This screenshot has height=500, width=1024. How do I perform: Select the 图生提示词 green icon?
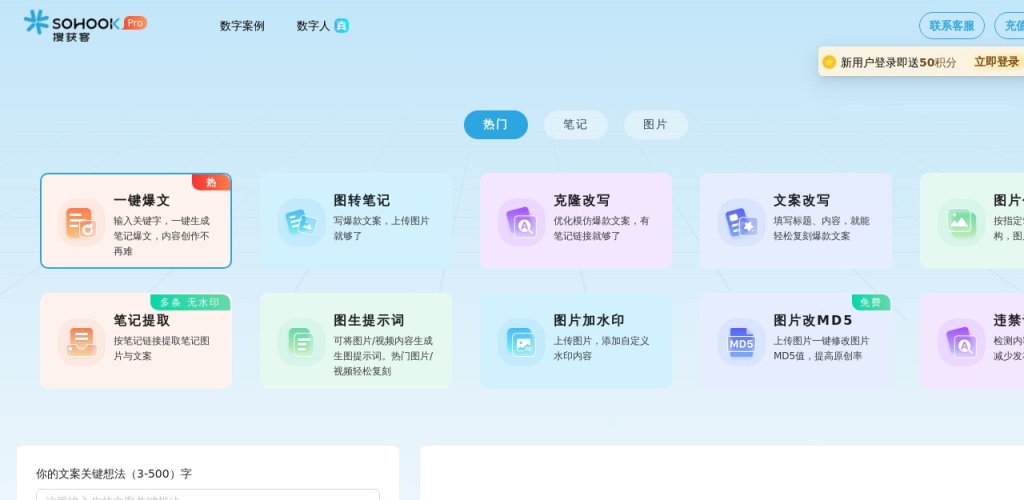click(301, 342)
